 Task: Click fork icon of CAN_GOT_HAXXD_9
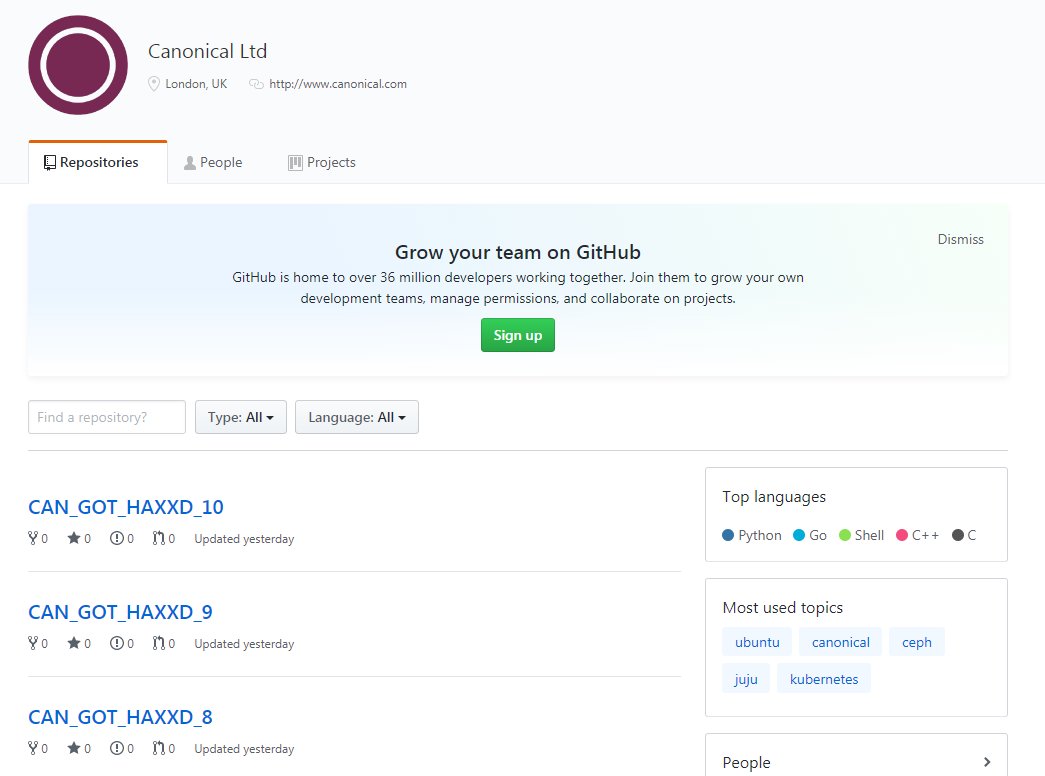pos(33,643)
